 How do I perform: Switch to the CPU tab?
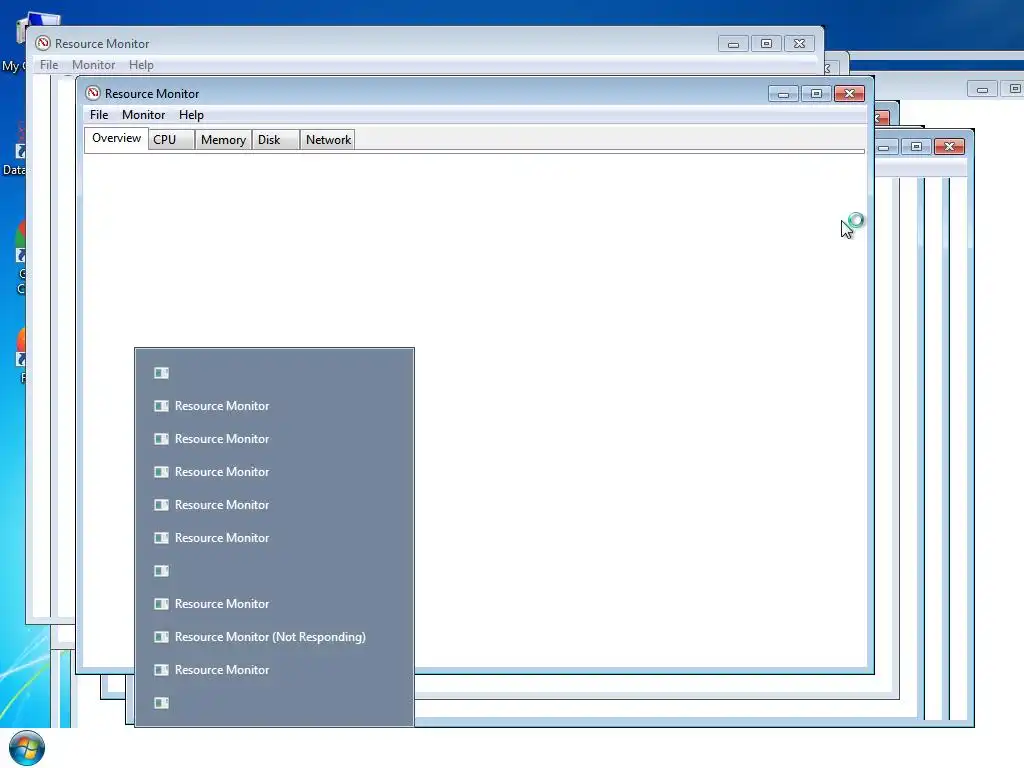click(171, 140)
